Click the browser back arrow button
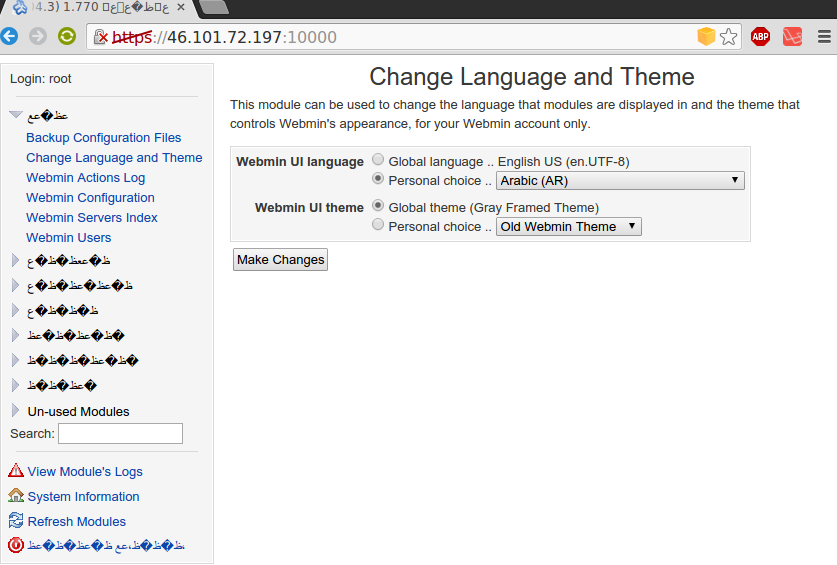Screen dimensions: 837x565 9,36
